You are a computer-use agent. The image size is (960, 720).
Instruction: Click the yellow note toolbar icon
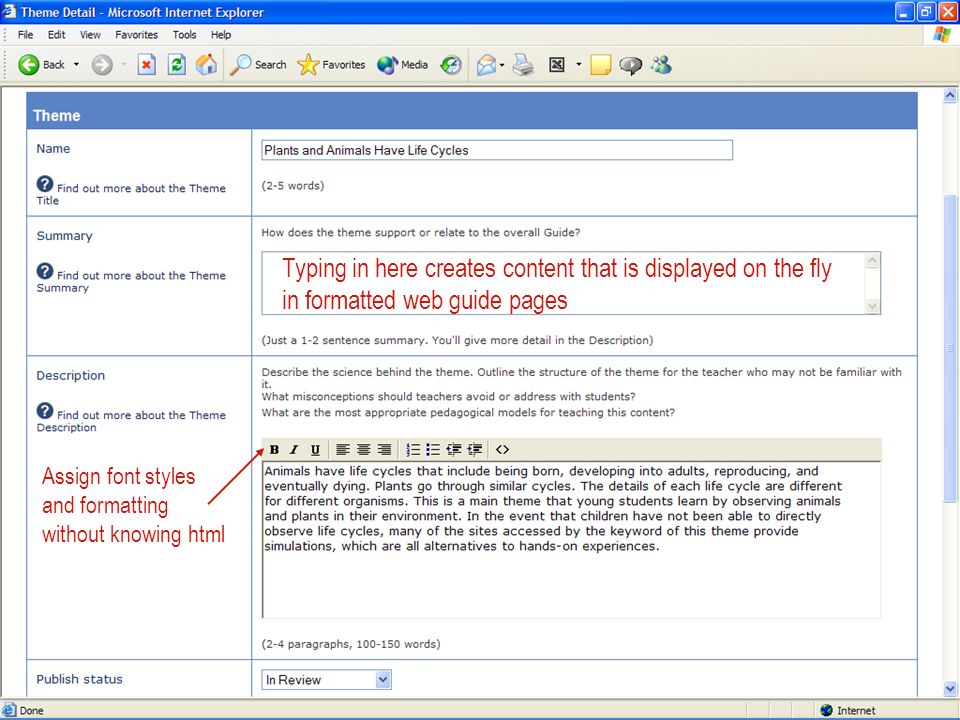601,64
